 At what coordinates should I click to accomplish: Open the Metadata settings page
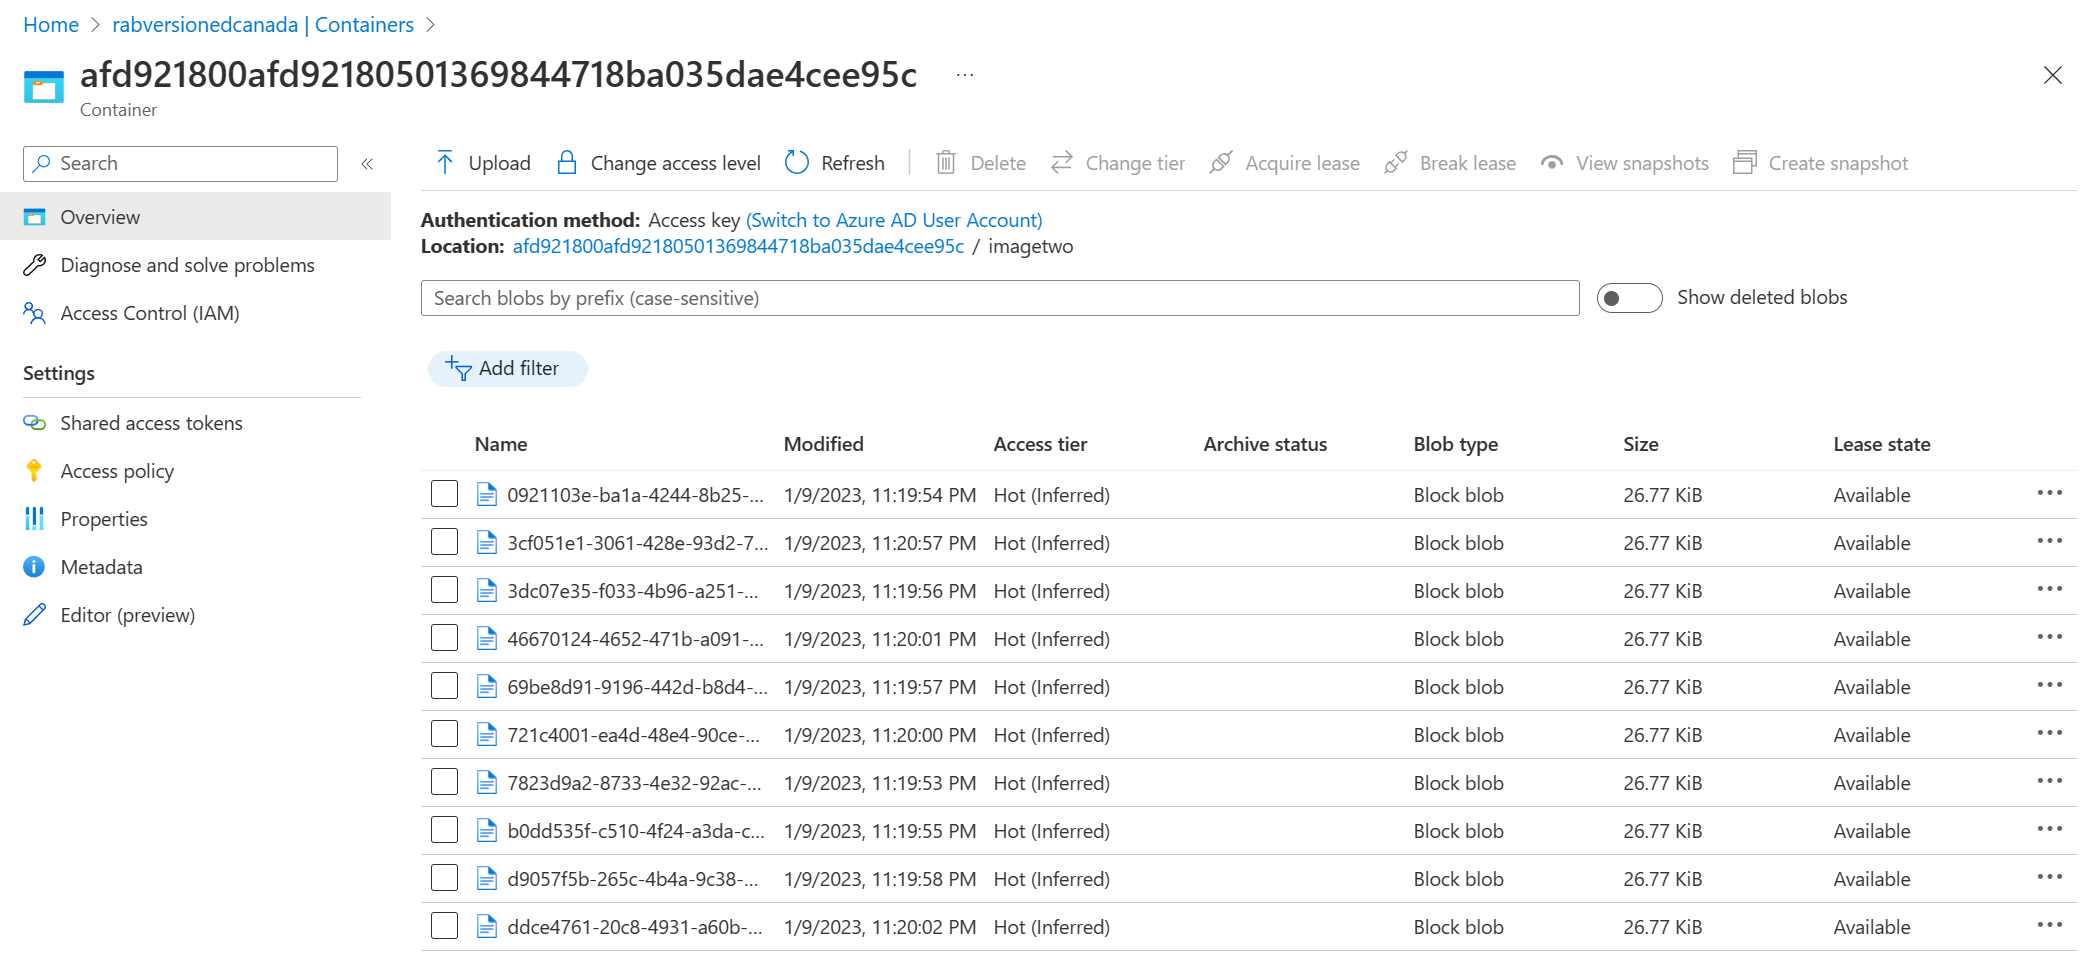101,566
